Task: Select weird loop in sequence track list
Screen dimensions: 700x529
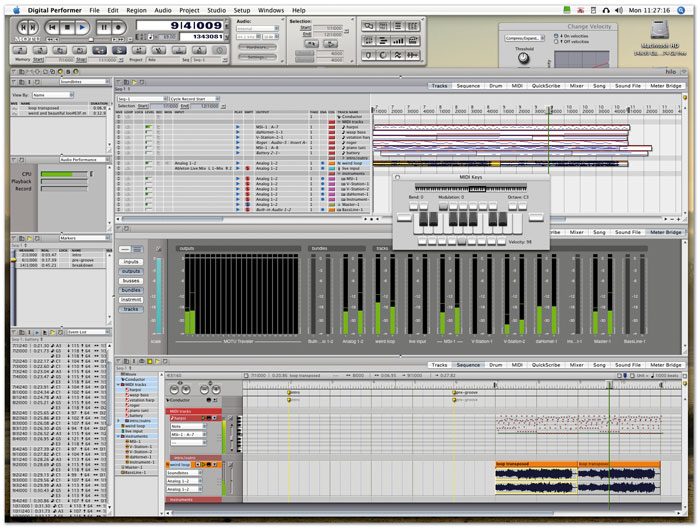Action: point(134,426)
